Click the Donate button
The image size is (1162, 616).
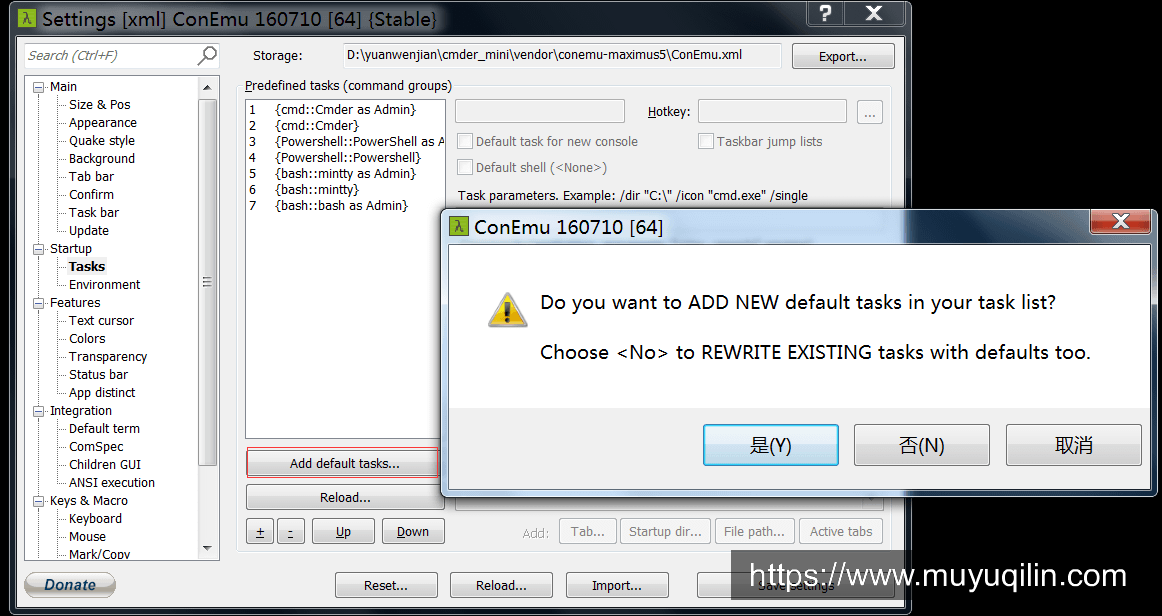click(70, 585)
